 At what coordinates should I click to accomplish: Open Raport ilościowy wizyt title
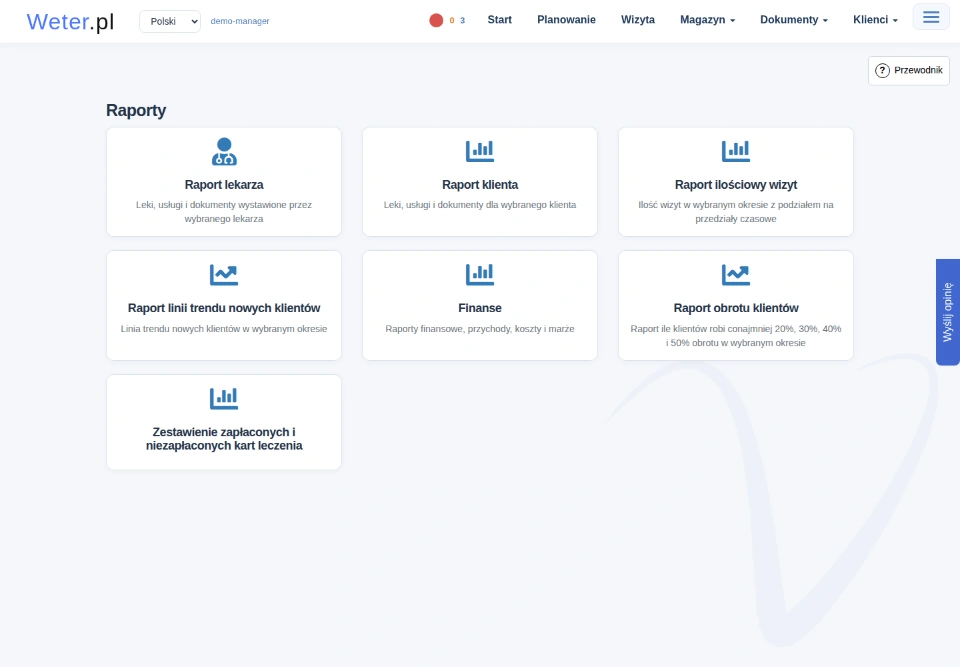(x=735, y=185)
